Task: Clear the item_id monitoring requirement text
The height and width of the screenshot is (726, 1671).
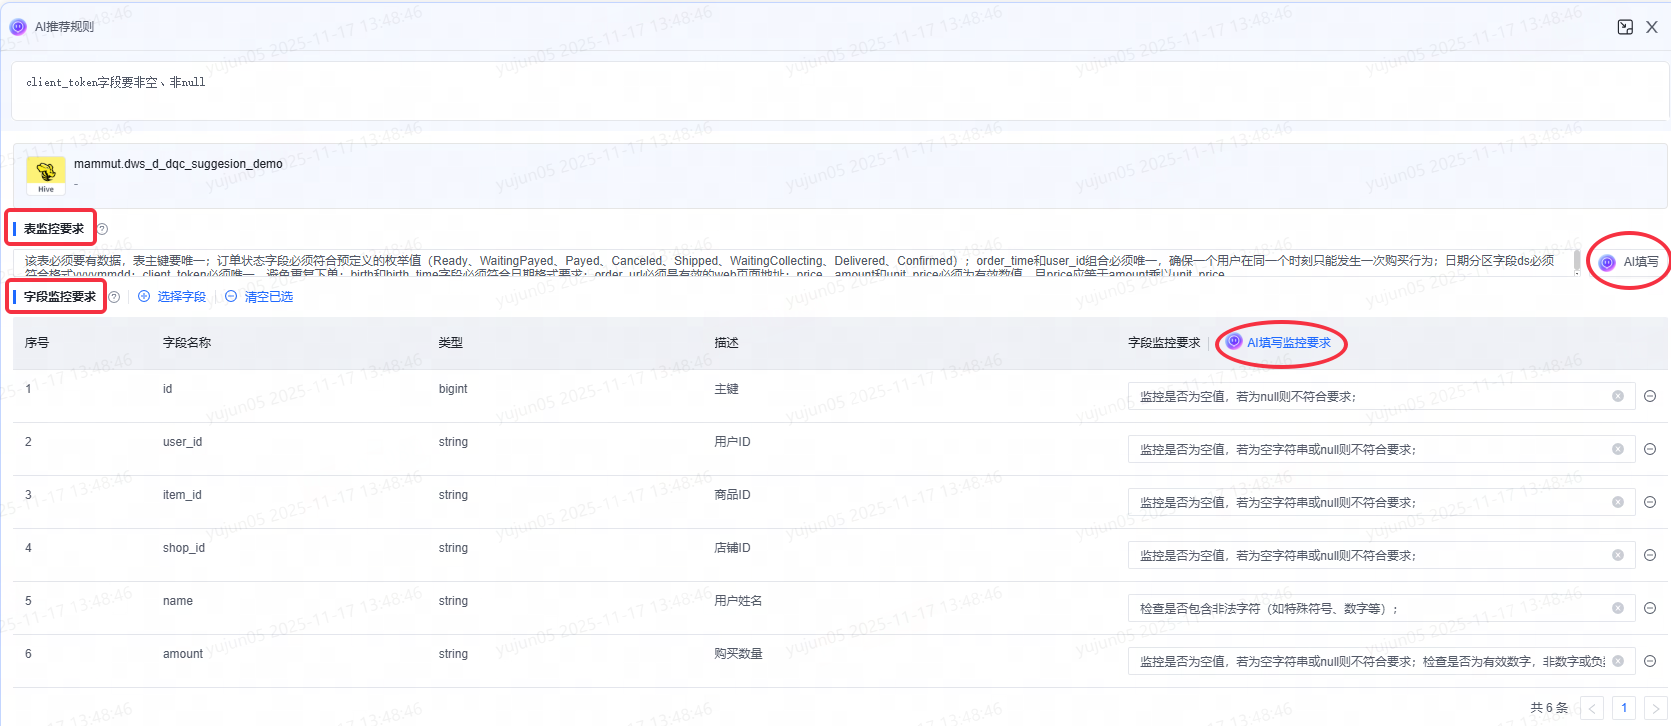Action: pos(1618,502)
